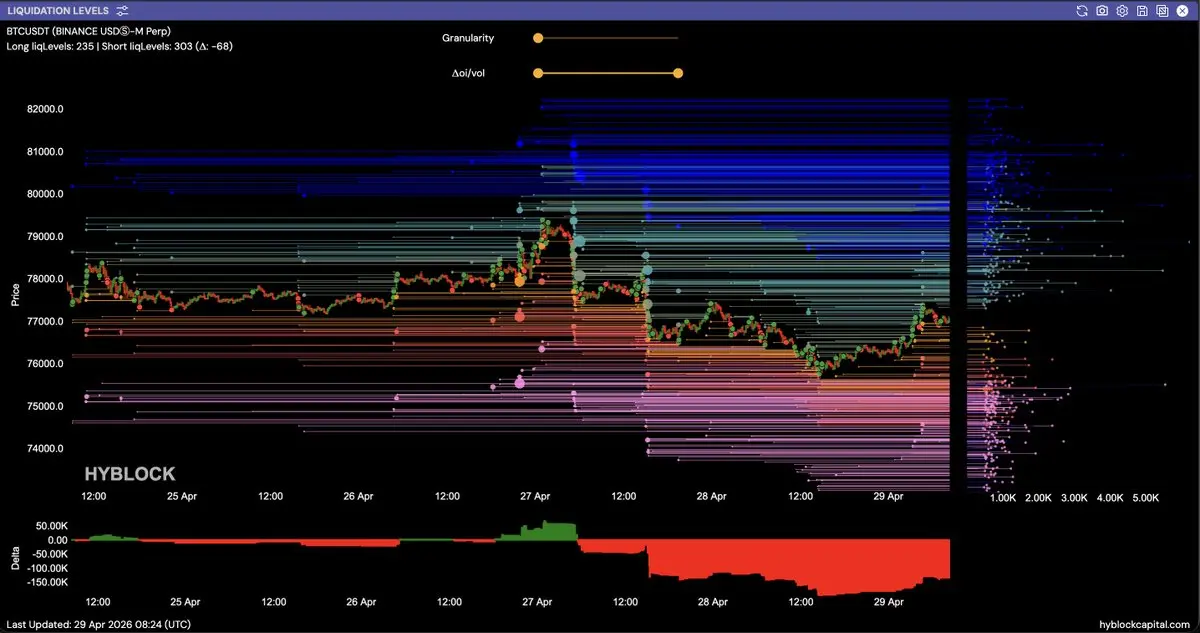
Task: Click the 80000.0 price axis label
Action: [x=45, y=194]
